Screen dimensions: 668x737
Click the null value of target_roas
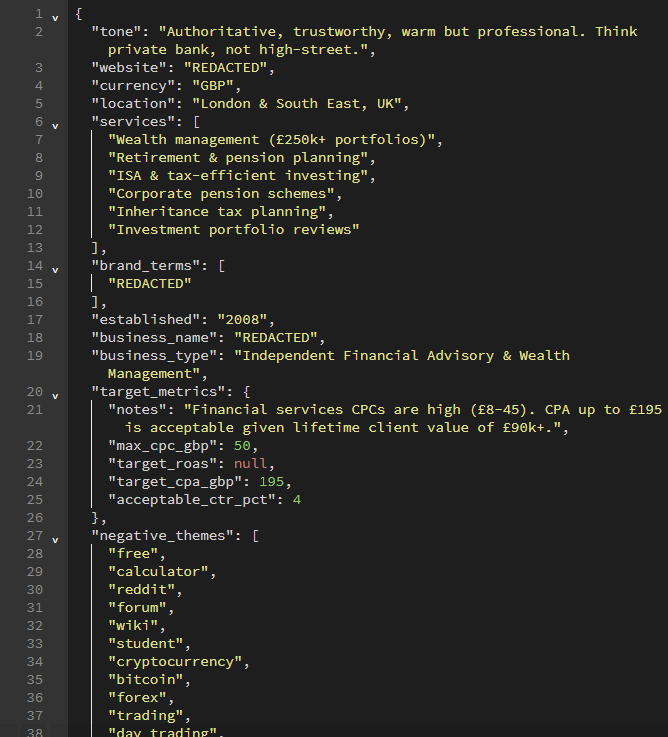pos(250,464)
